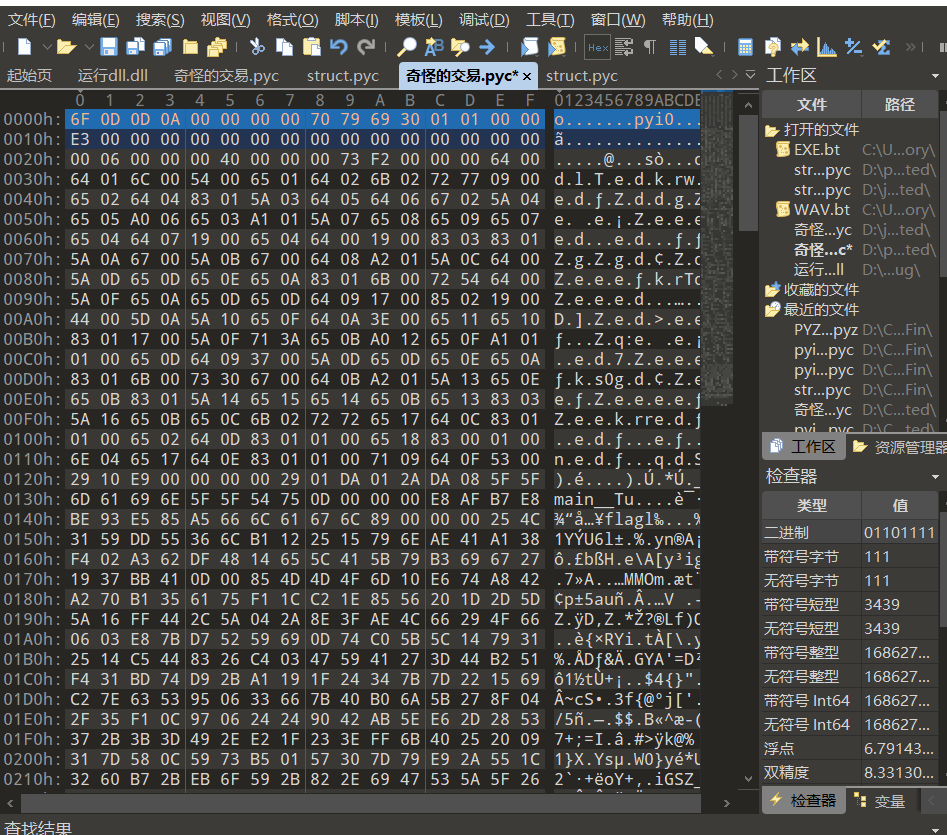947x835 pixels.
Task: Open the 工作区 panel dropdown arrow
Action: [935, 75]
